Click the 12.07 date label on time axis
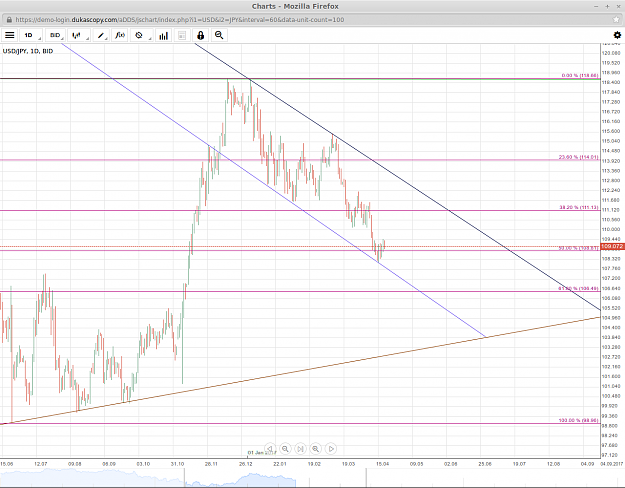Screen dimensions: 625x488 pyautogui.click(x=41, y=464)
